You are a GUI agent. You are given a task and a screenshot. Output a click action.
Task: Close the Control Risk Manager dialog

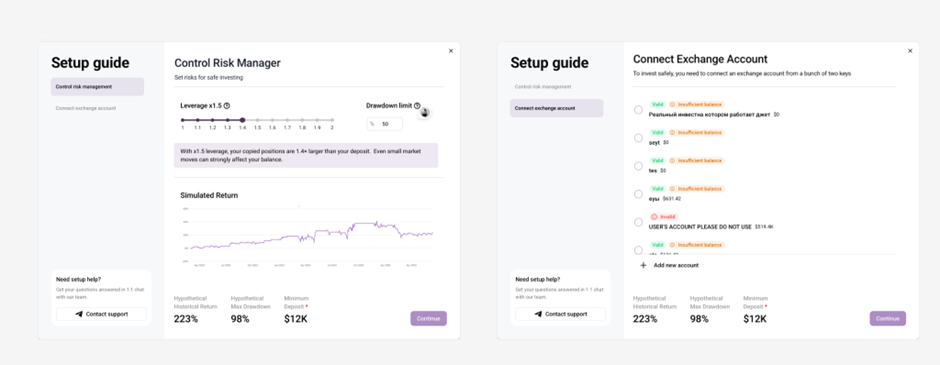(x=451, y=51)
